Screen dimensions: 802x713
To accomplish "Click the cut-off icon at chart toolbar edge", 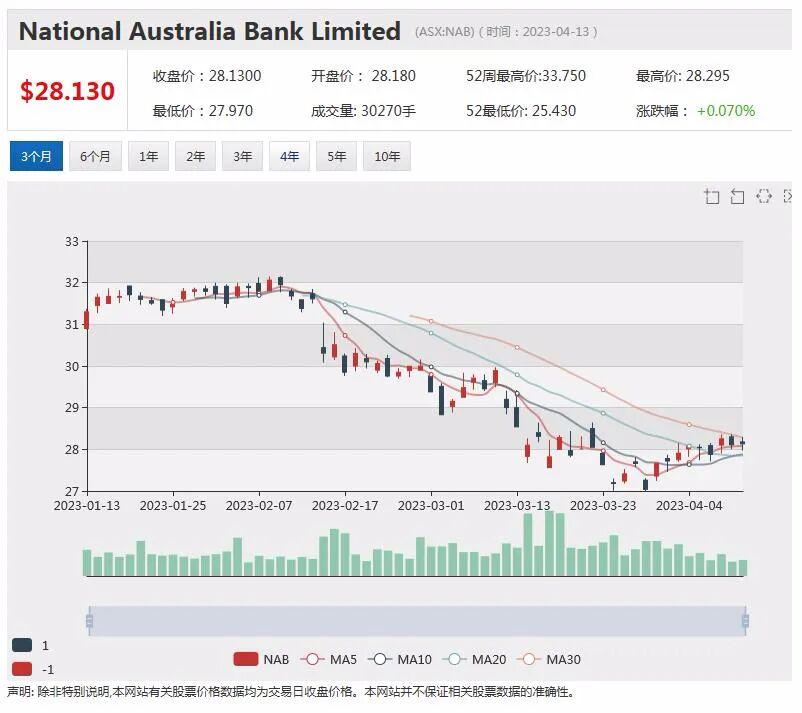I will [788, 196].
